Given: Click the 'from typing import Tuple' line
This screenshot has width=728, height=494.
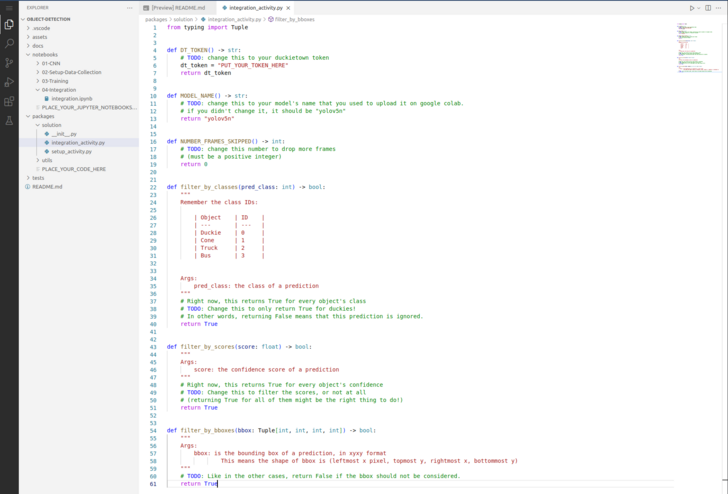Looking at the screenshot, I should point(208,27).
